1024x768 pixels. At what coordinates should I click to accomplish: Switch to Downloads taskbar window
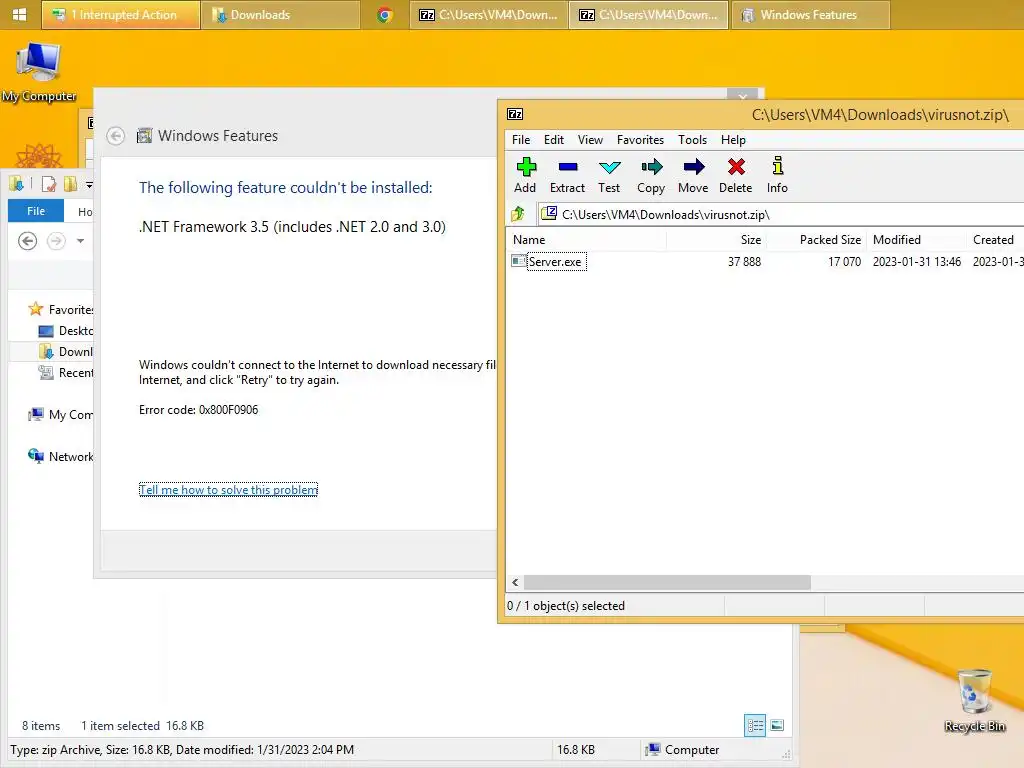click(x=281, y=15)
